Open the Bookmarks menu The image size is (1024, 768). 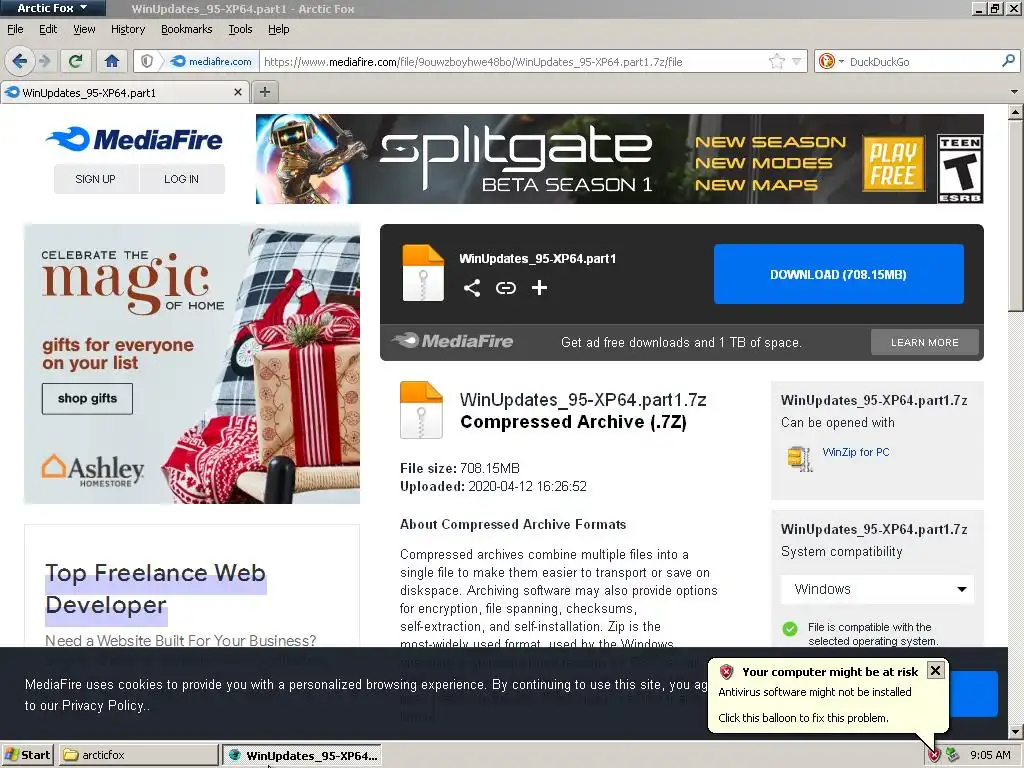pos(187,29)
